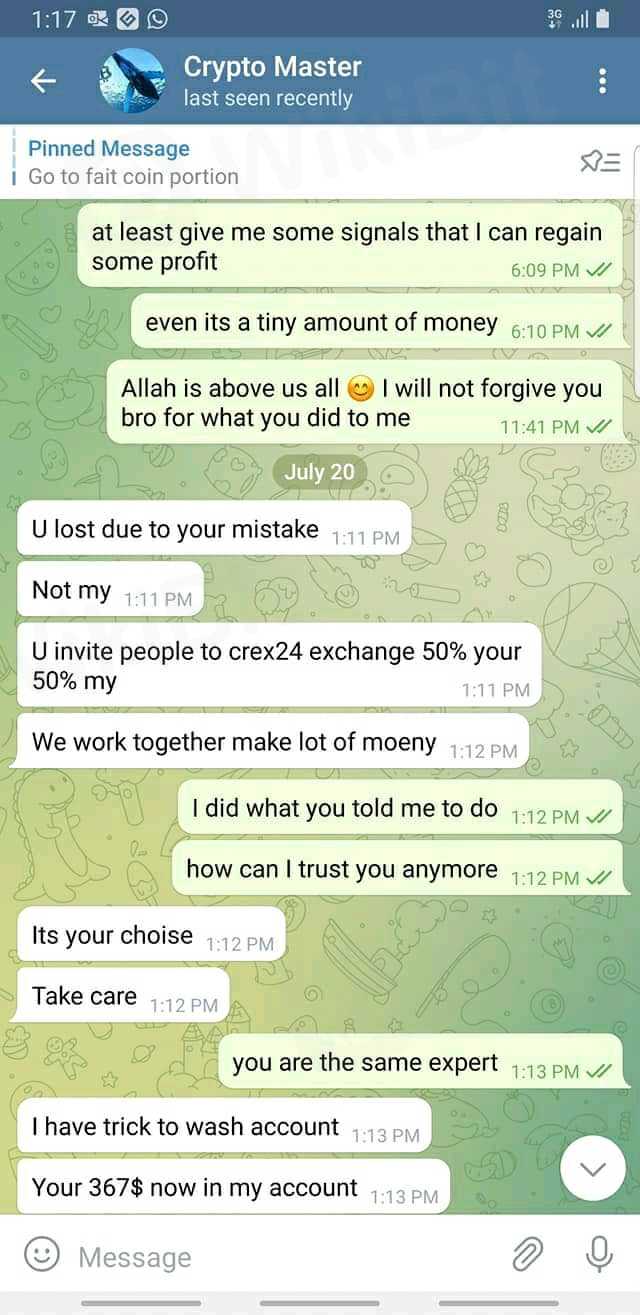The width and height of the screenshot is (640, 1315).
Task: Tap the Crypto Master chat title
Action: 272,67
